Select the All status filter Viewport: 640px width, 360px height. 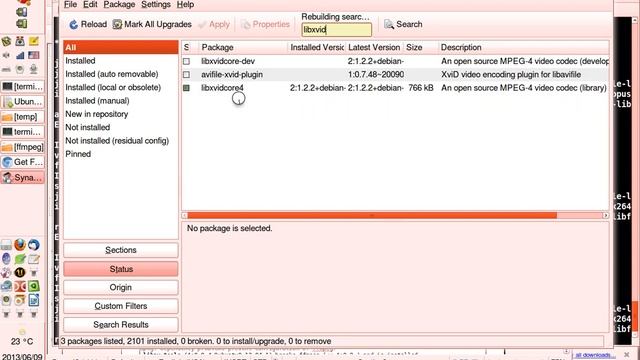point(121,47)
